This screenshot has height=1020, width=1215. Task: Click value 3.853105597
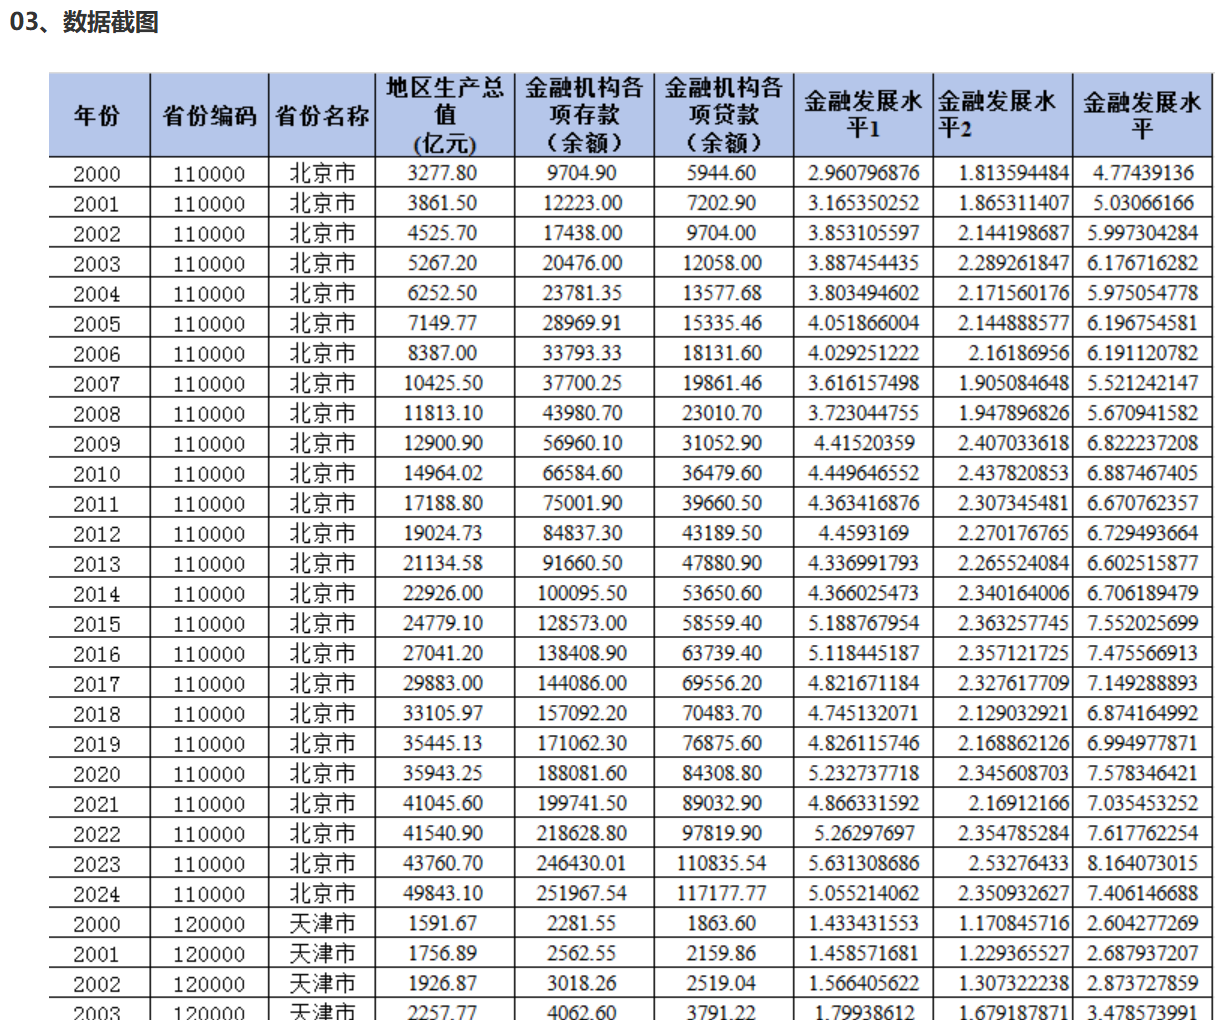point(863,233)
